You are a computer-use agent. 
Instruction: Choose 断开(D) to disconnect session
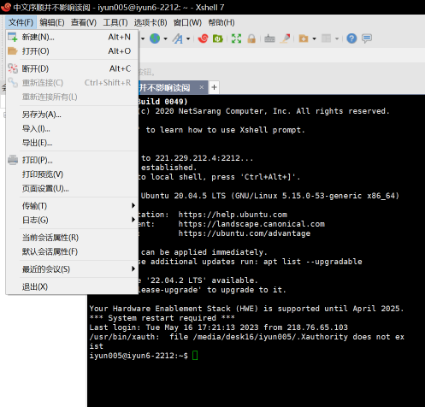coord(72,69)
